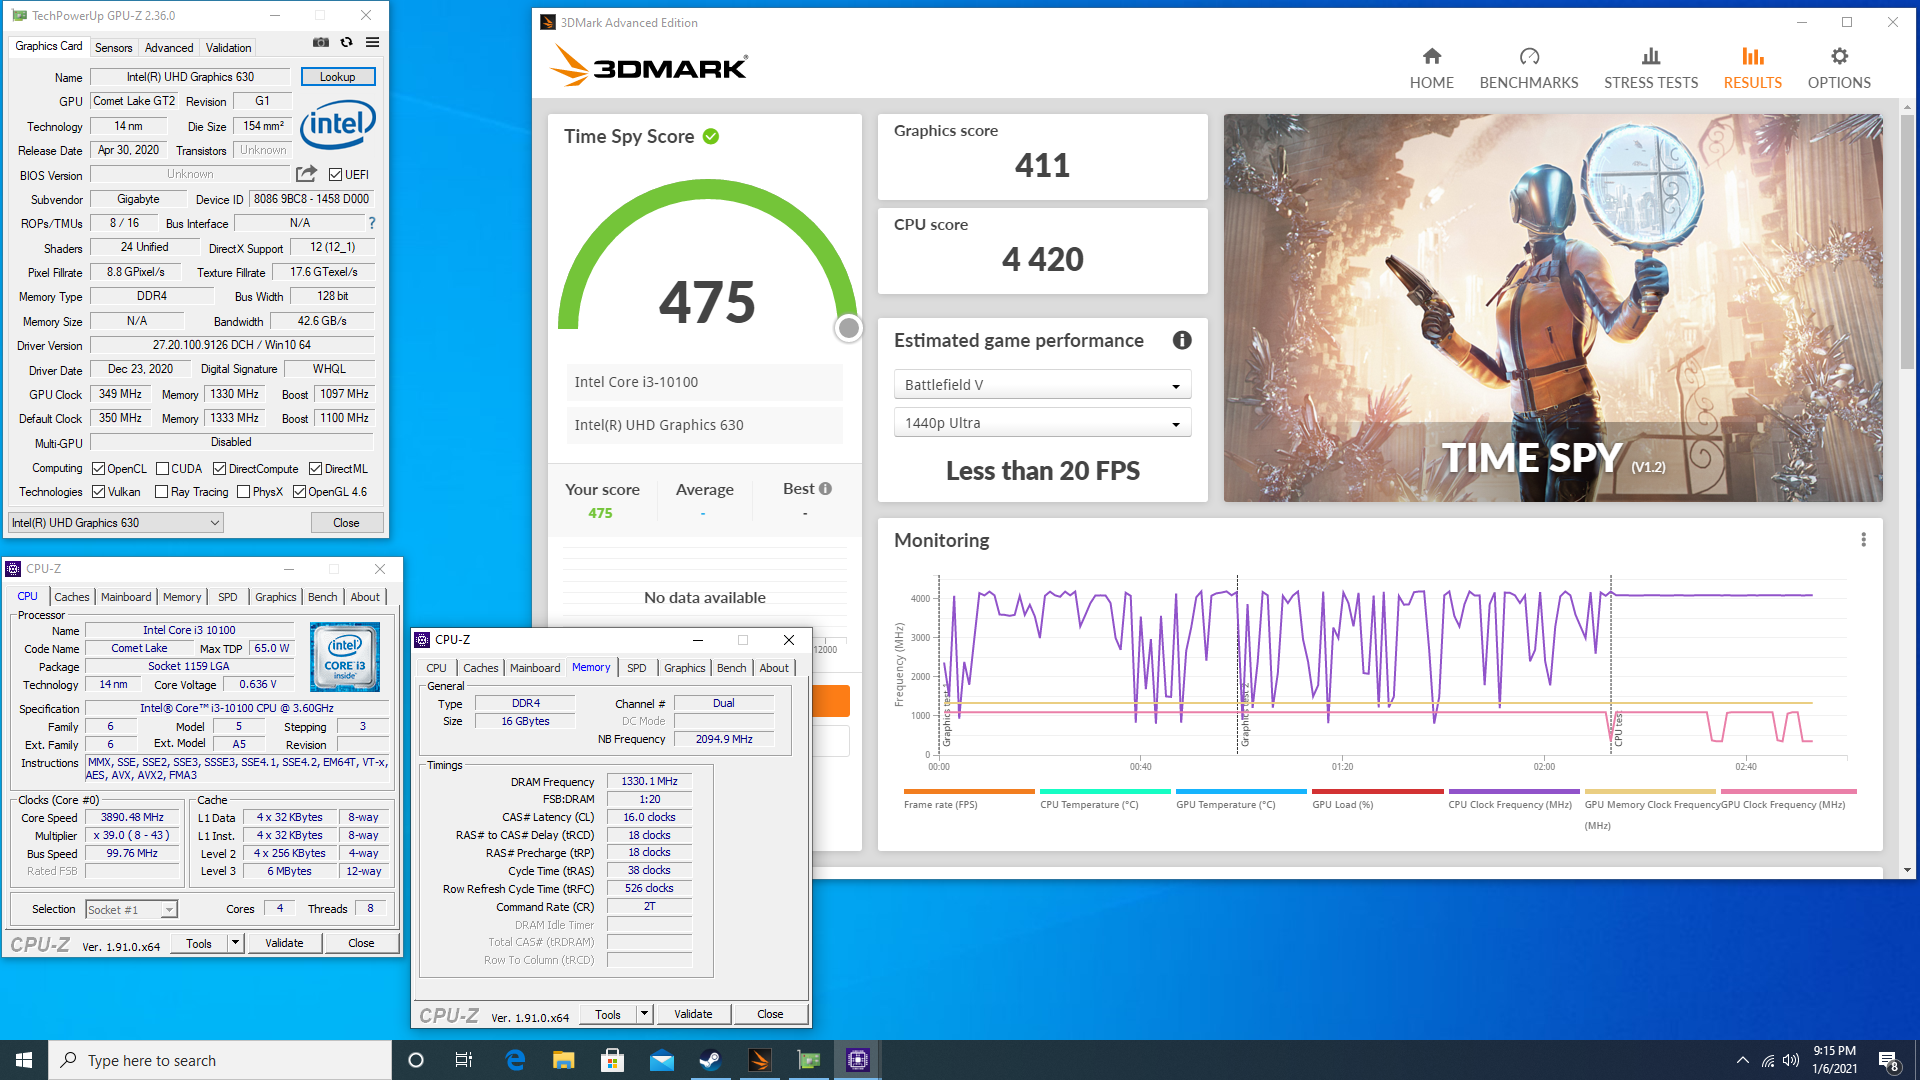Click Validate in CPU-Z CPU window

[x=284, y=943]
